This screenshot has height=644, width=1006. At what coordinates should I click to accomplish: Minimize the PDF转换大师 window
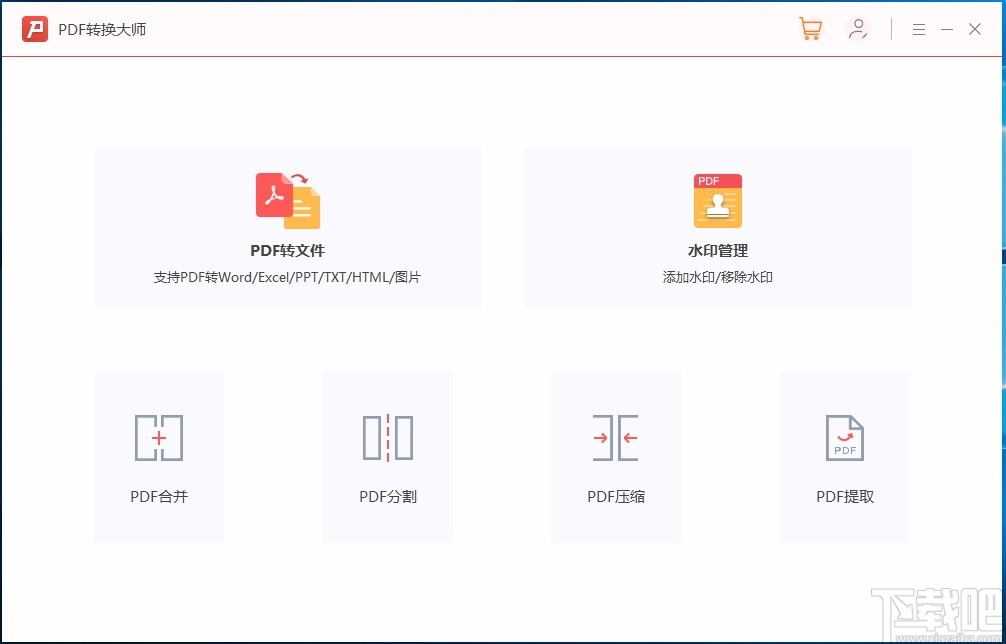point(947,30)
